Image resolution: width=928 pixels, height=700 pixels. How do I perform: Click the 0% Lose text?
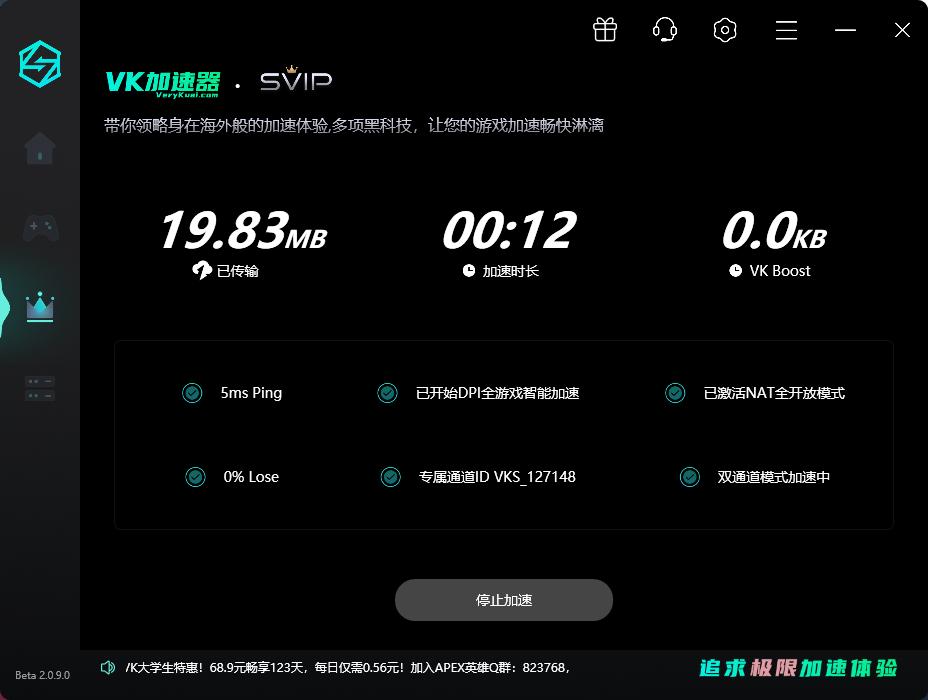point(251,477)
